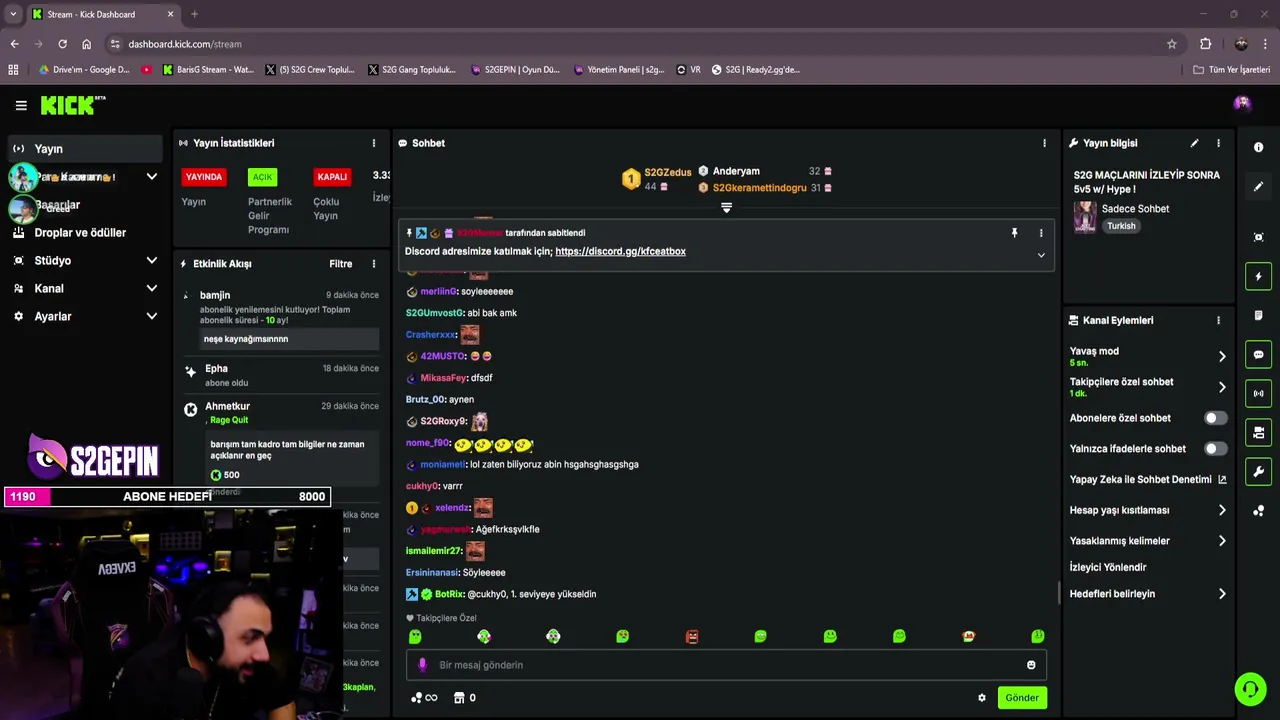Click the Gönder send button
This screenshot has height=720, width=1280.
(1022, 698)
